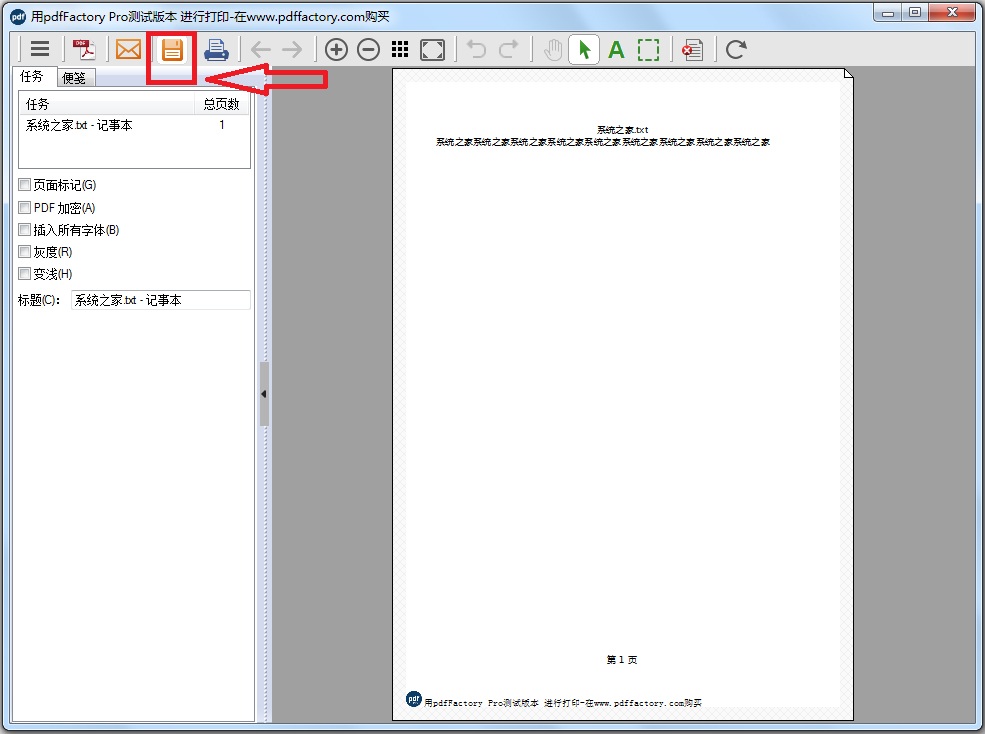Click the redo arrow icon
This screenshot has height=734, width=985.
(x=509, y=49)
